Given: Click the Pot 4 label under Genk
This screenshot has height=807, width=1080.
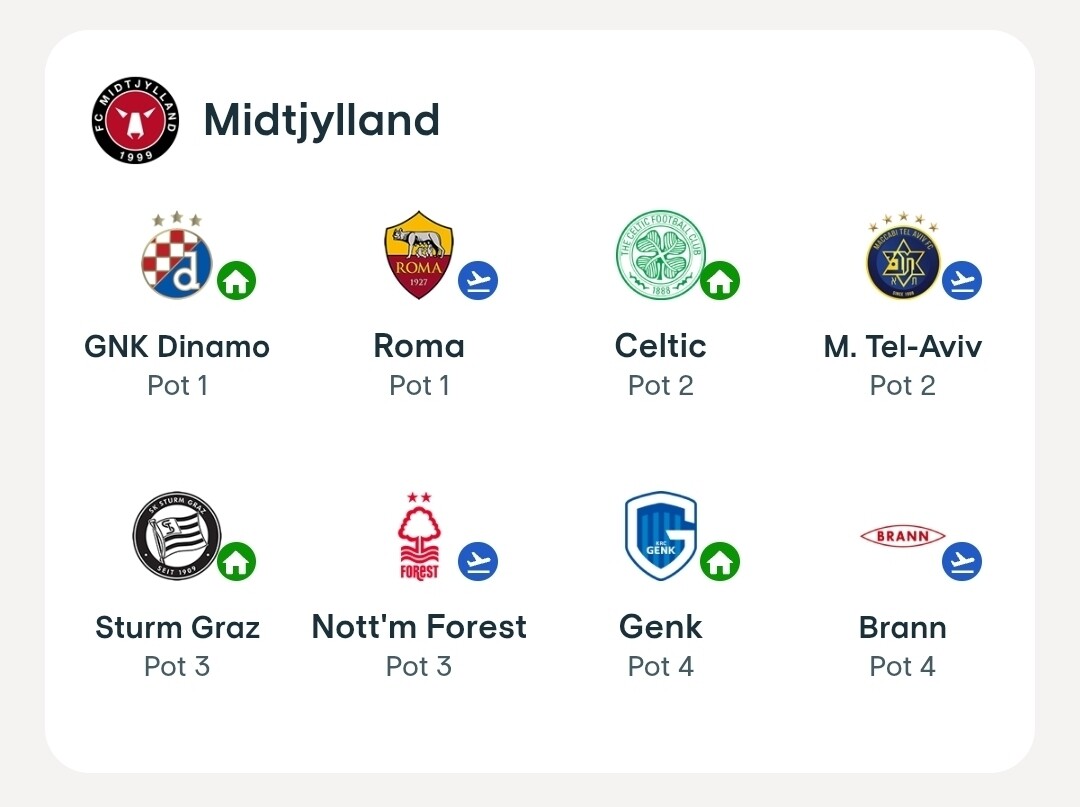Looking at the screenshot, I should 661,666.
